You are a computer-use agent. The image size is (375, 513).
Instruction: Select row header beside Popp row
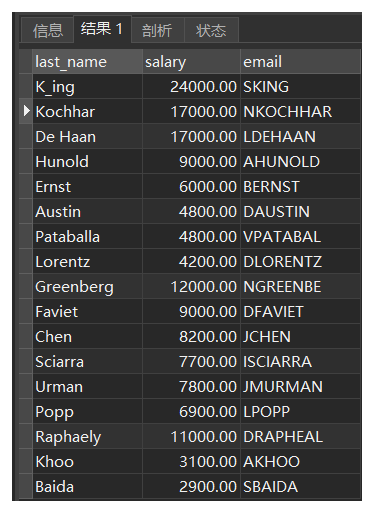pos(26,412)
